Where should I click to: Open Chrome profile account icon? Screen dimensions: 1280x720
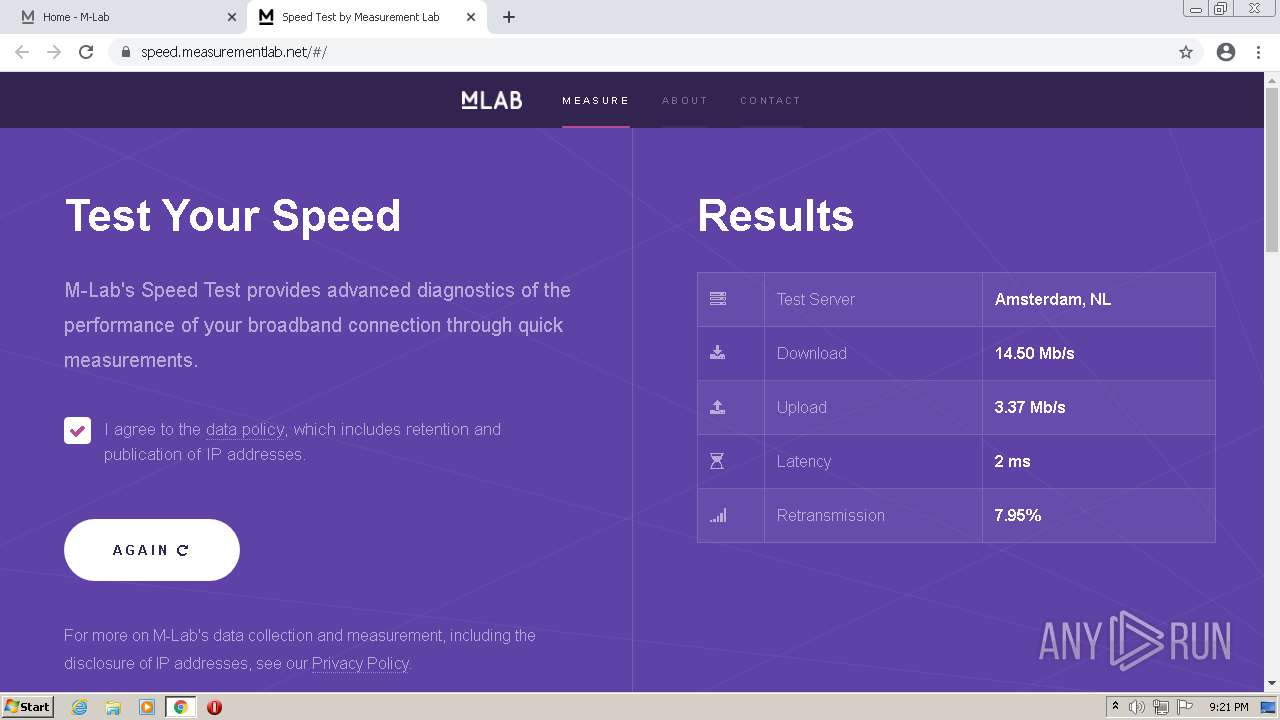(x=1226, y=52)
